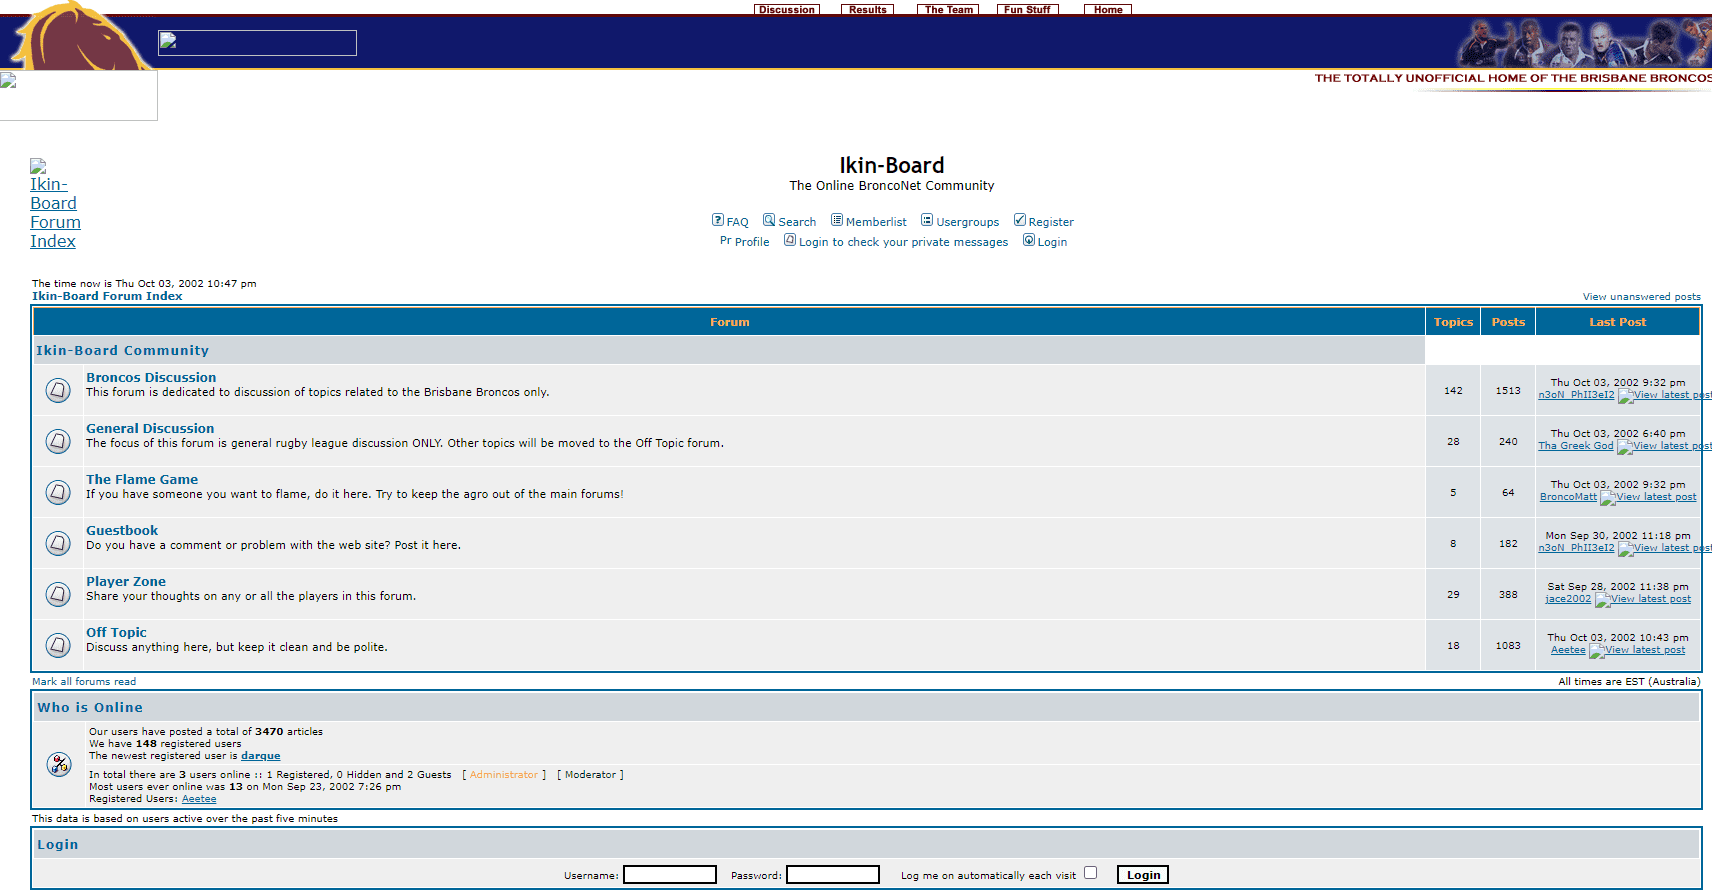Image resolution: width=1712 pixels, height=895 pixels.
Task: Click the Search magnifier icon
Action: point(769,220)
